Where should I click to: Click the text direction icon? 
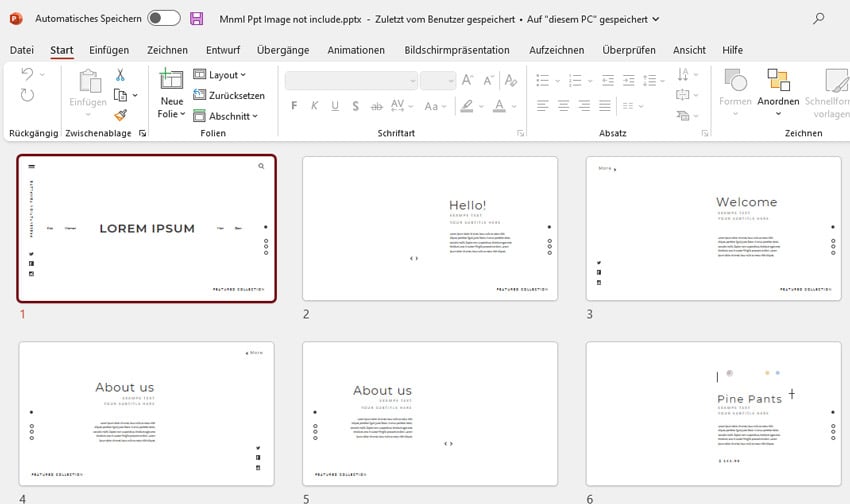(x=683, y=74)
